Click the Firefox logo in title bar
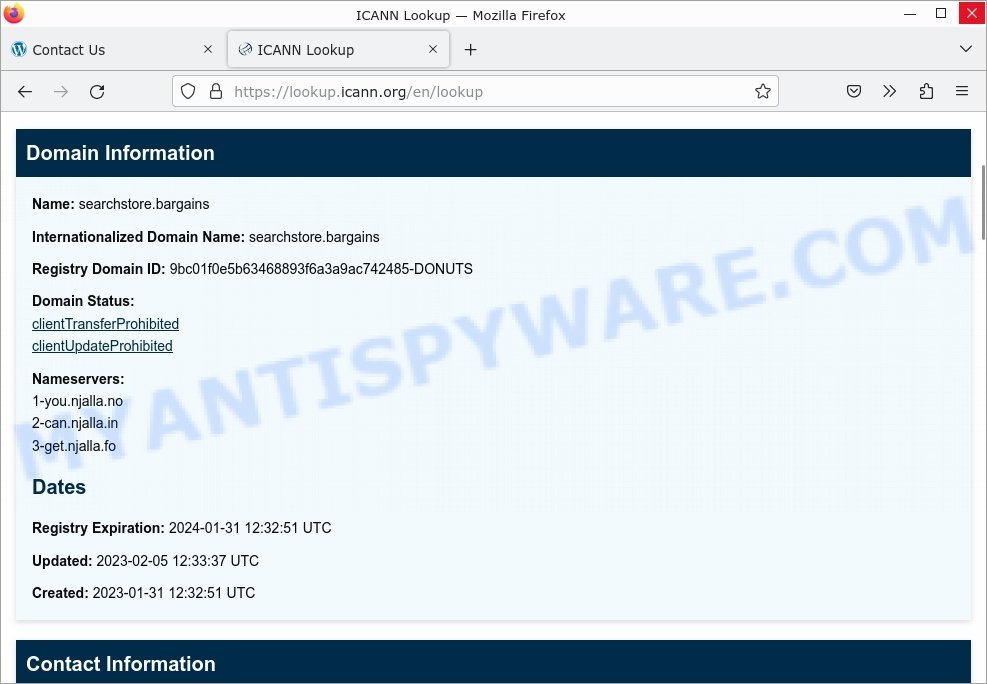The width and height of the screenshot is (987, 684). click(14, 14)
